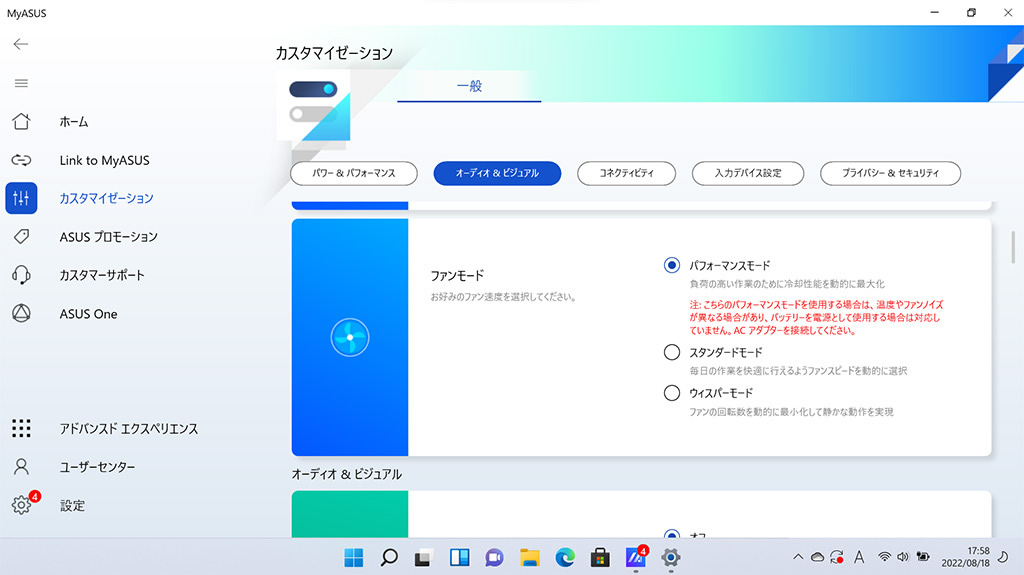The width and height of the screenshot is (1024, 575).
Task: Select オーディオ & ビジュアル category pill
Action: 497,173
